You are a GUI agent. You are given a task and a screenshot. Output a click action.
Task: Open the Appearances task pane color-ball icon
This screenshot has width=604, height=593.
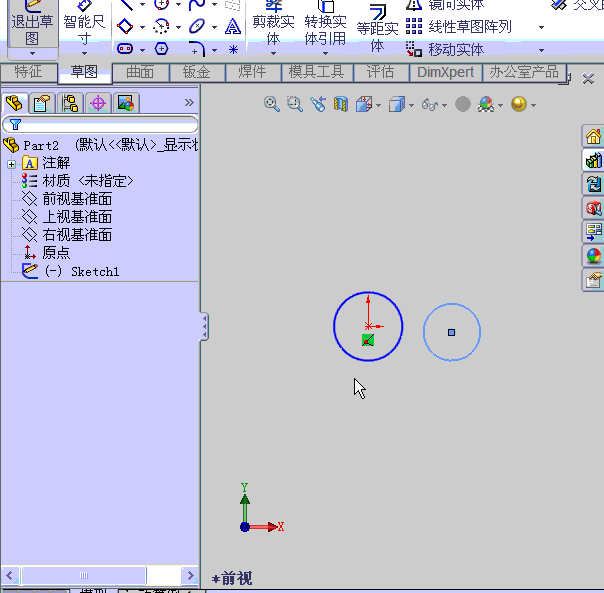click(593, 256)
